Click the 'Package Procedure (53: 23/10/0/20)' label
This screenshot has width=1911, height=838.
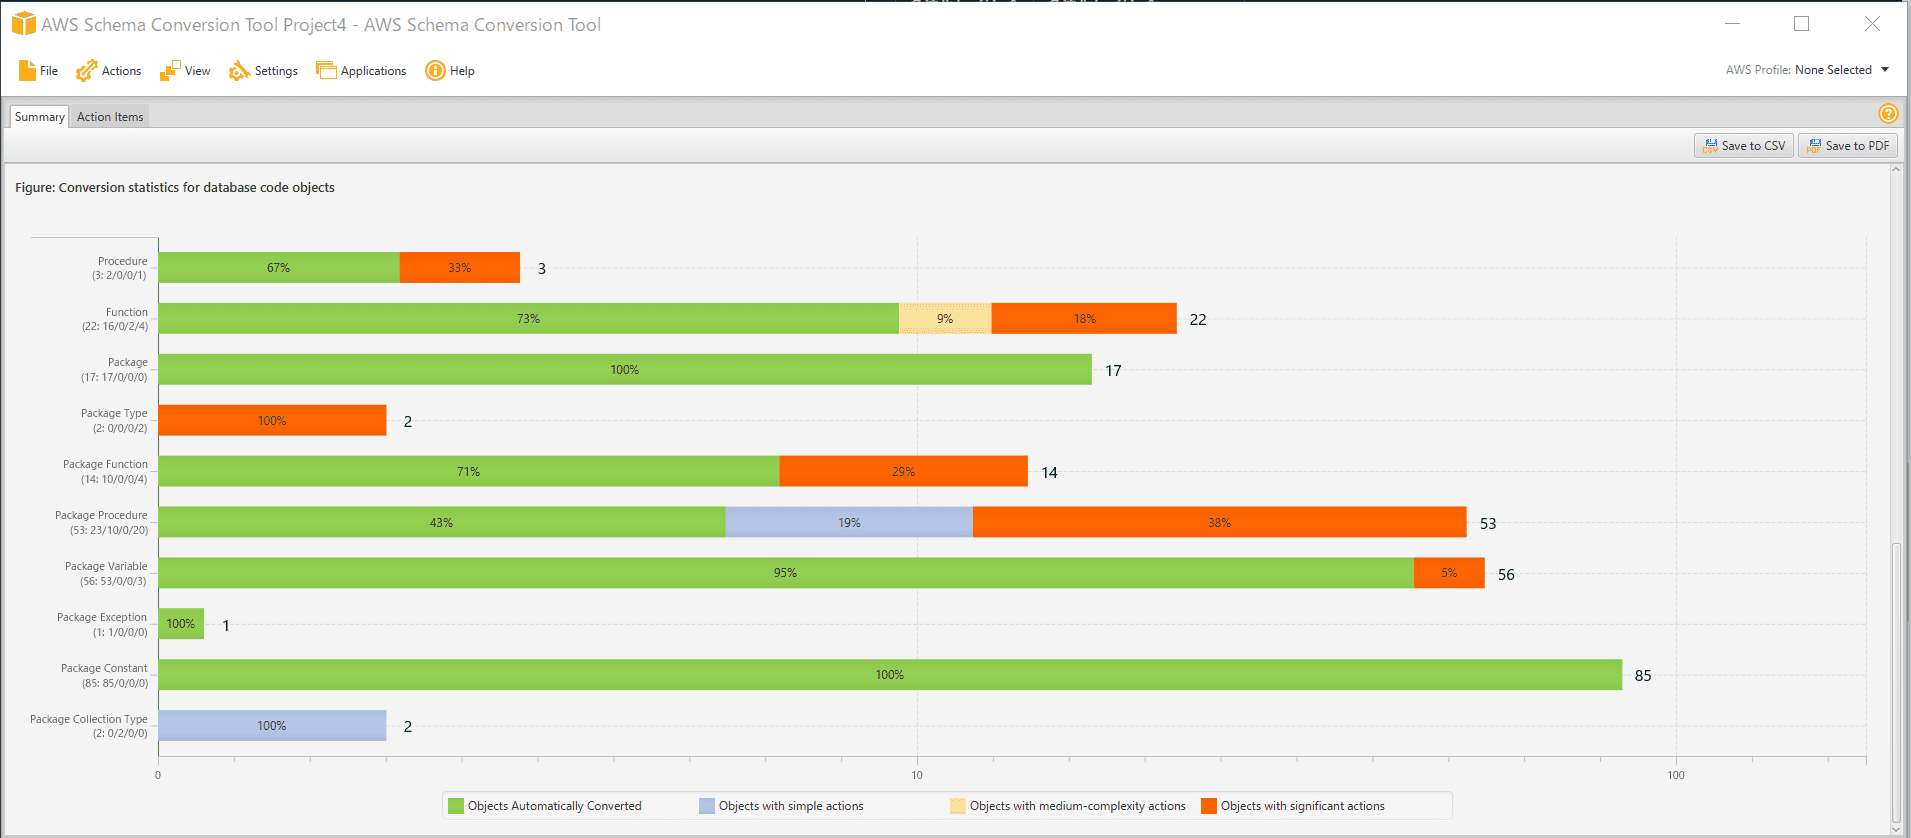(x=101, y=523)
